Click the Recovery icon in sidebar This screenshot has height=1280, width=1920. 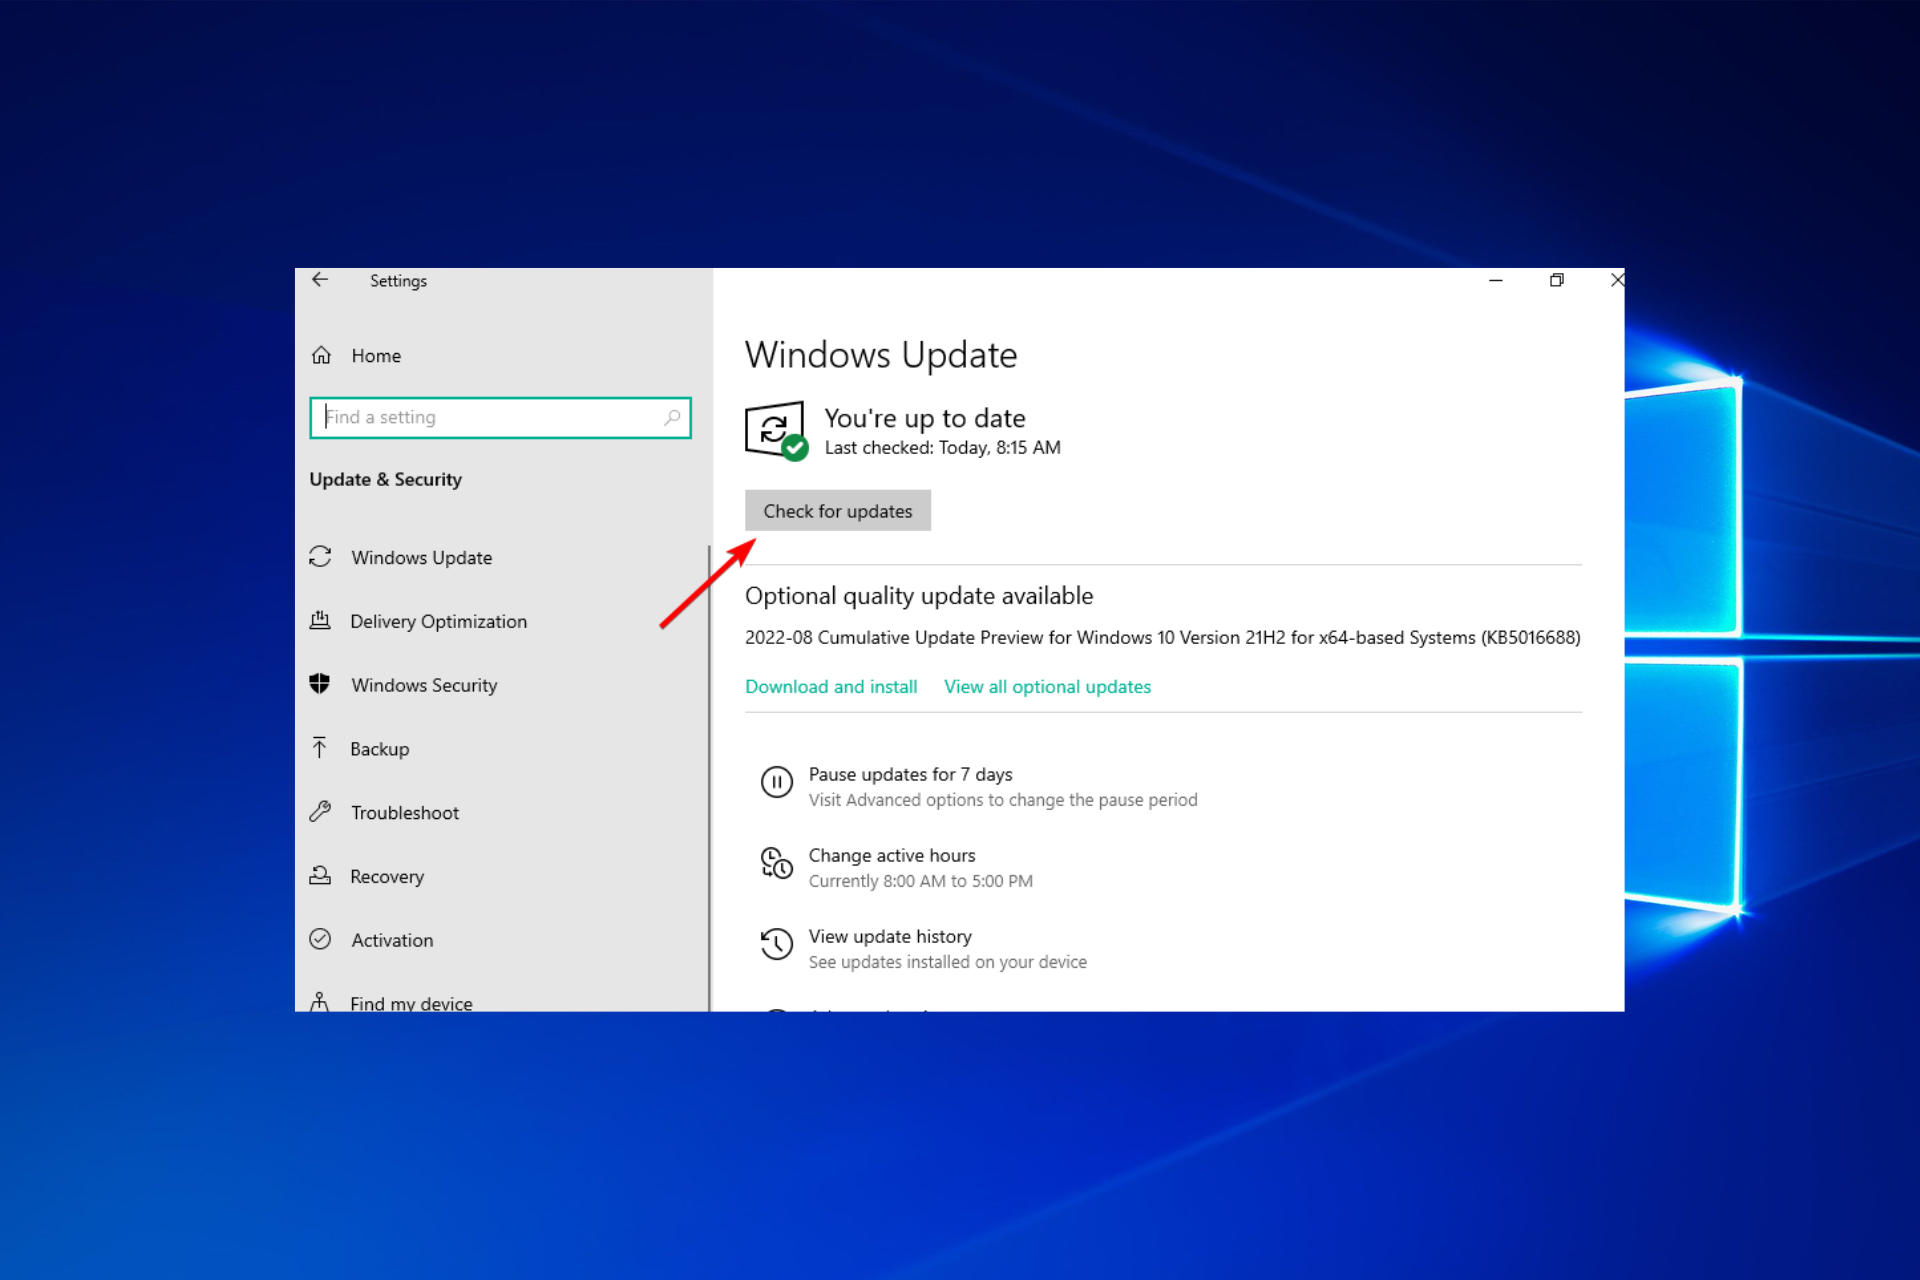tap(323, 876)
